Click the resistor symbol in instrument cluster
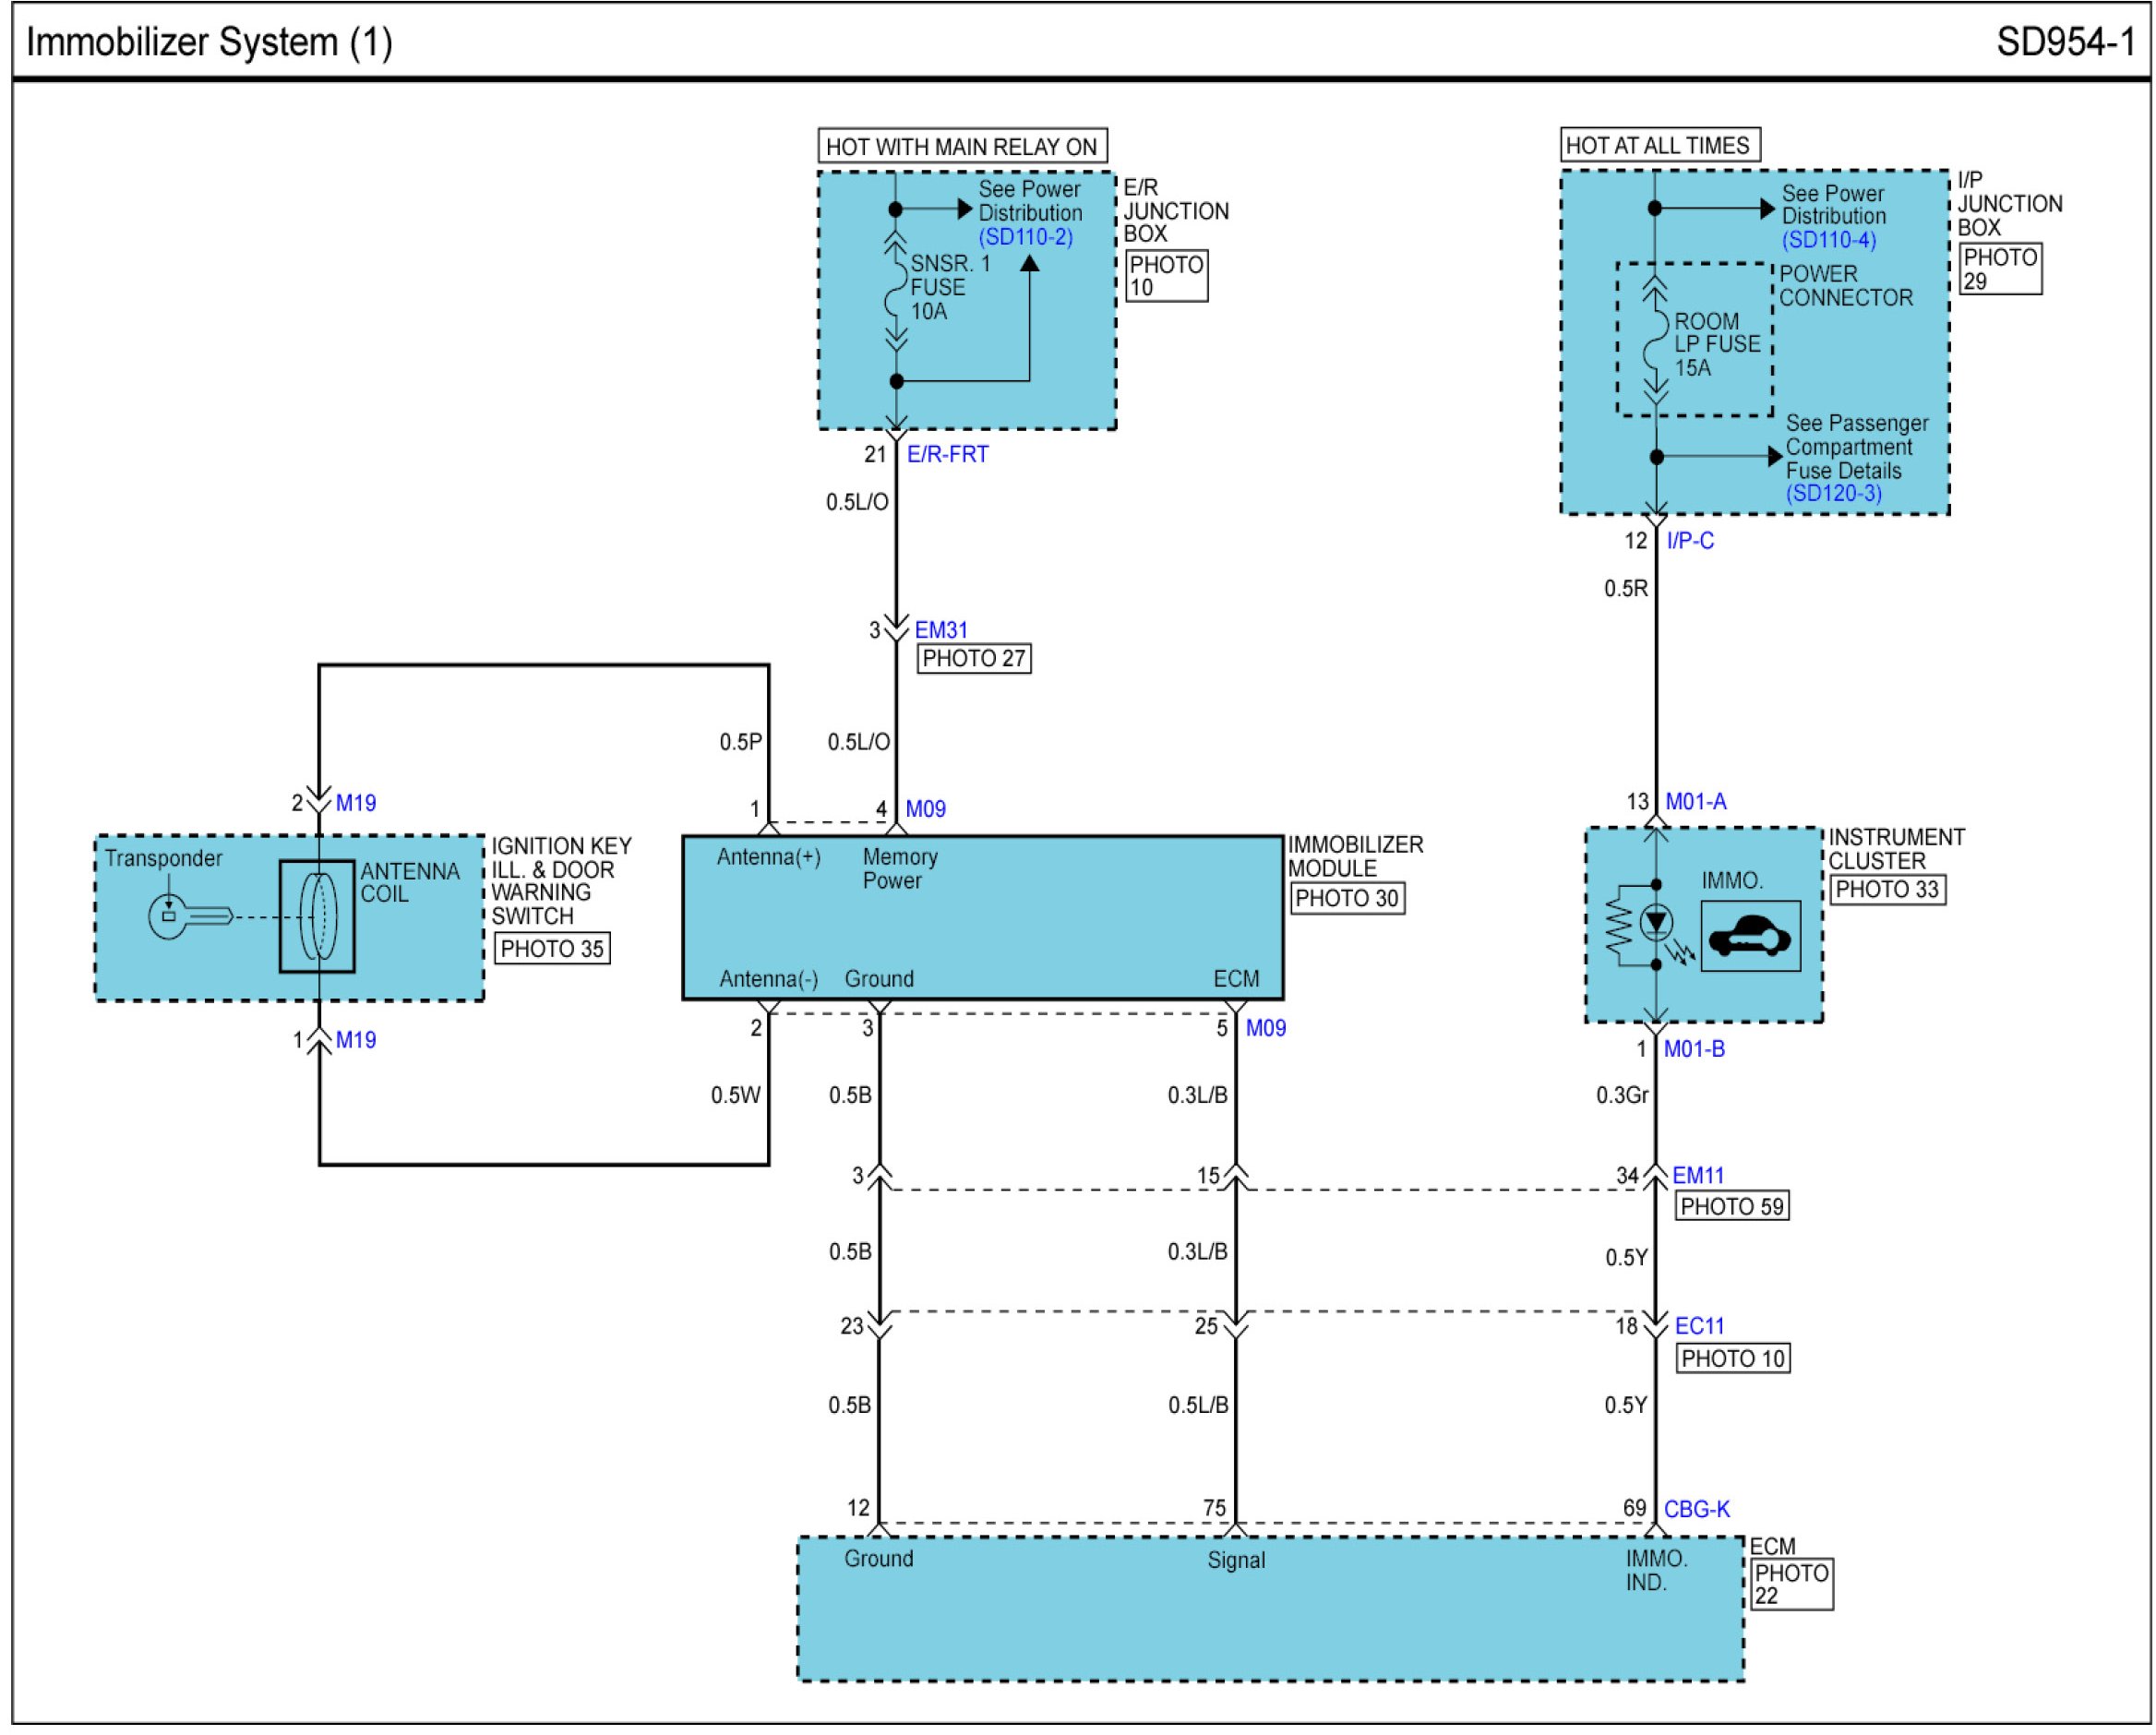 pos(1617,925)
